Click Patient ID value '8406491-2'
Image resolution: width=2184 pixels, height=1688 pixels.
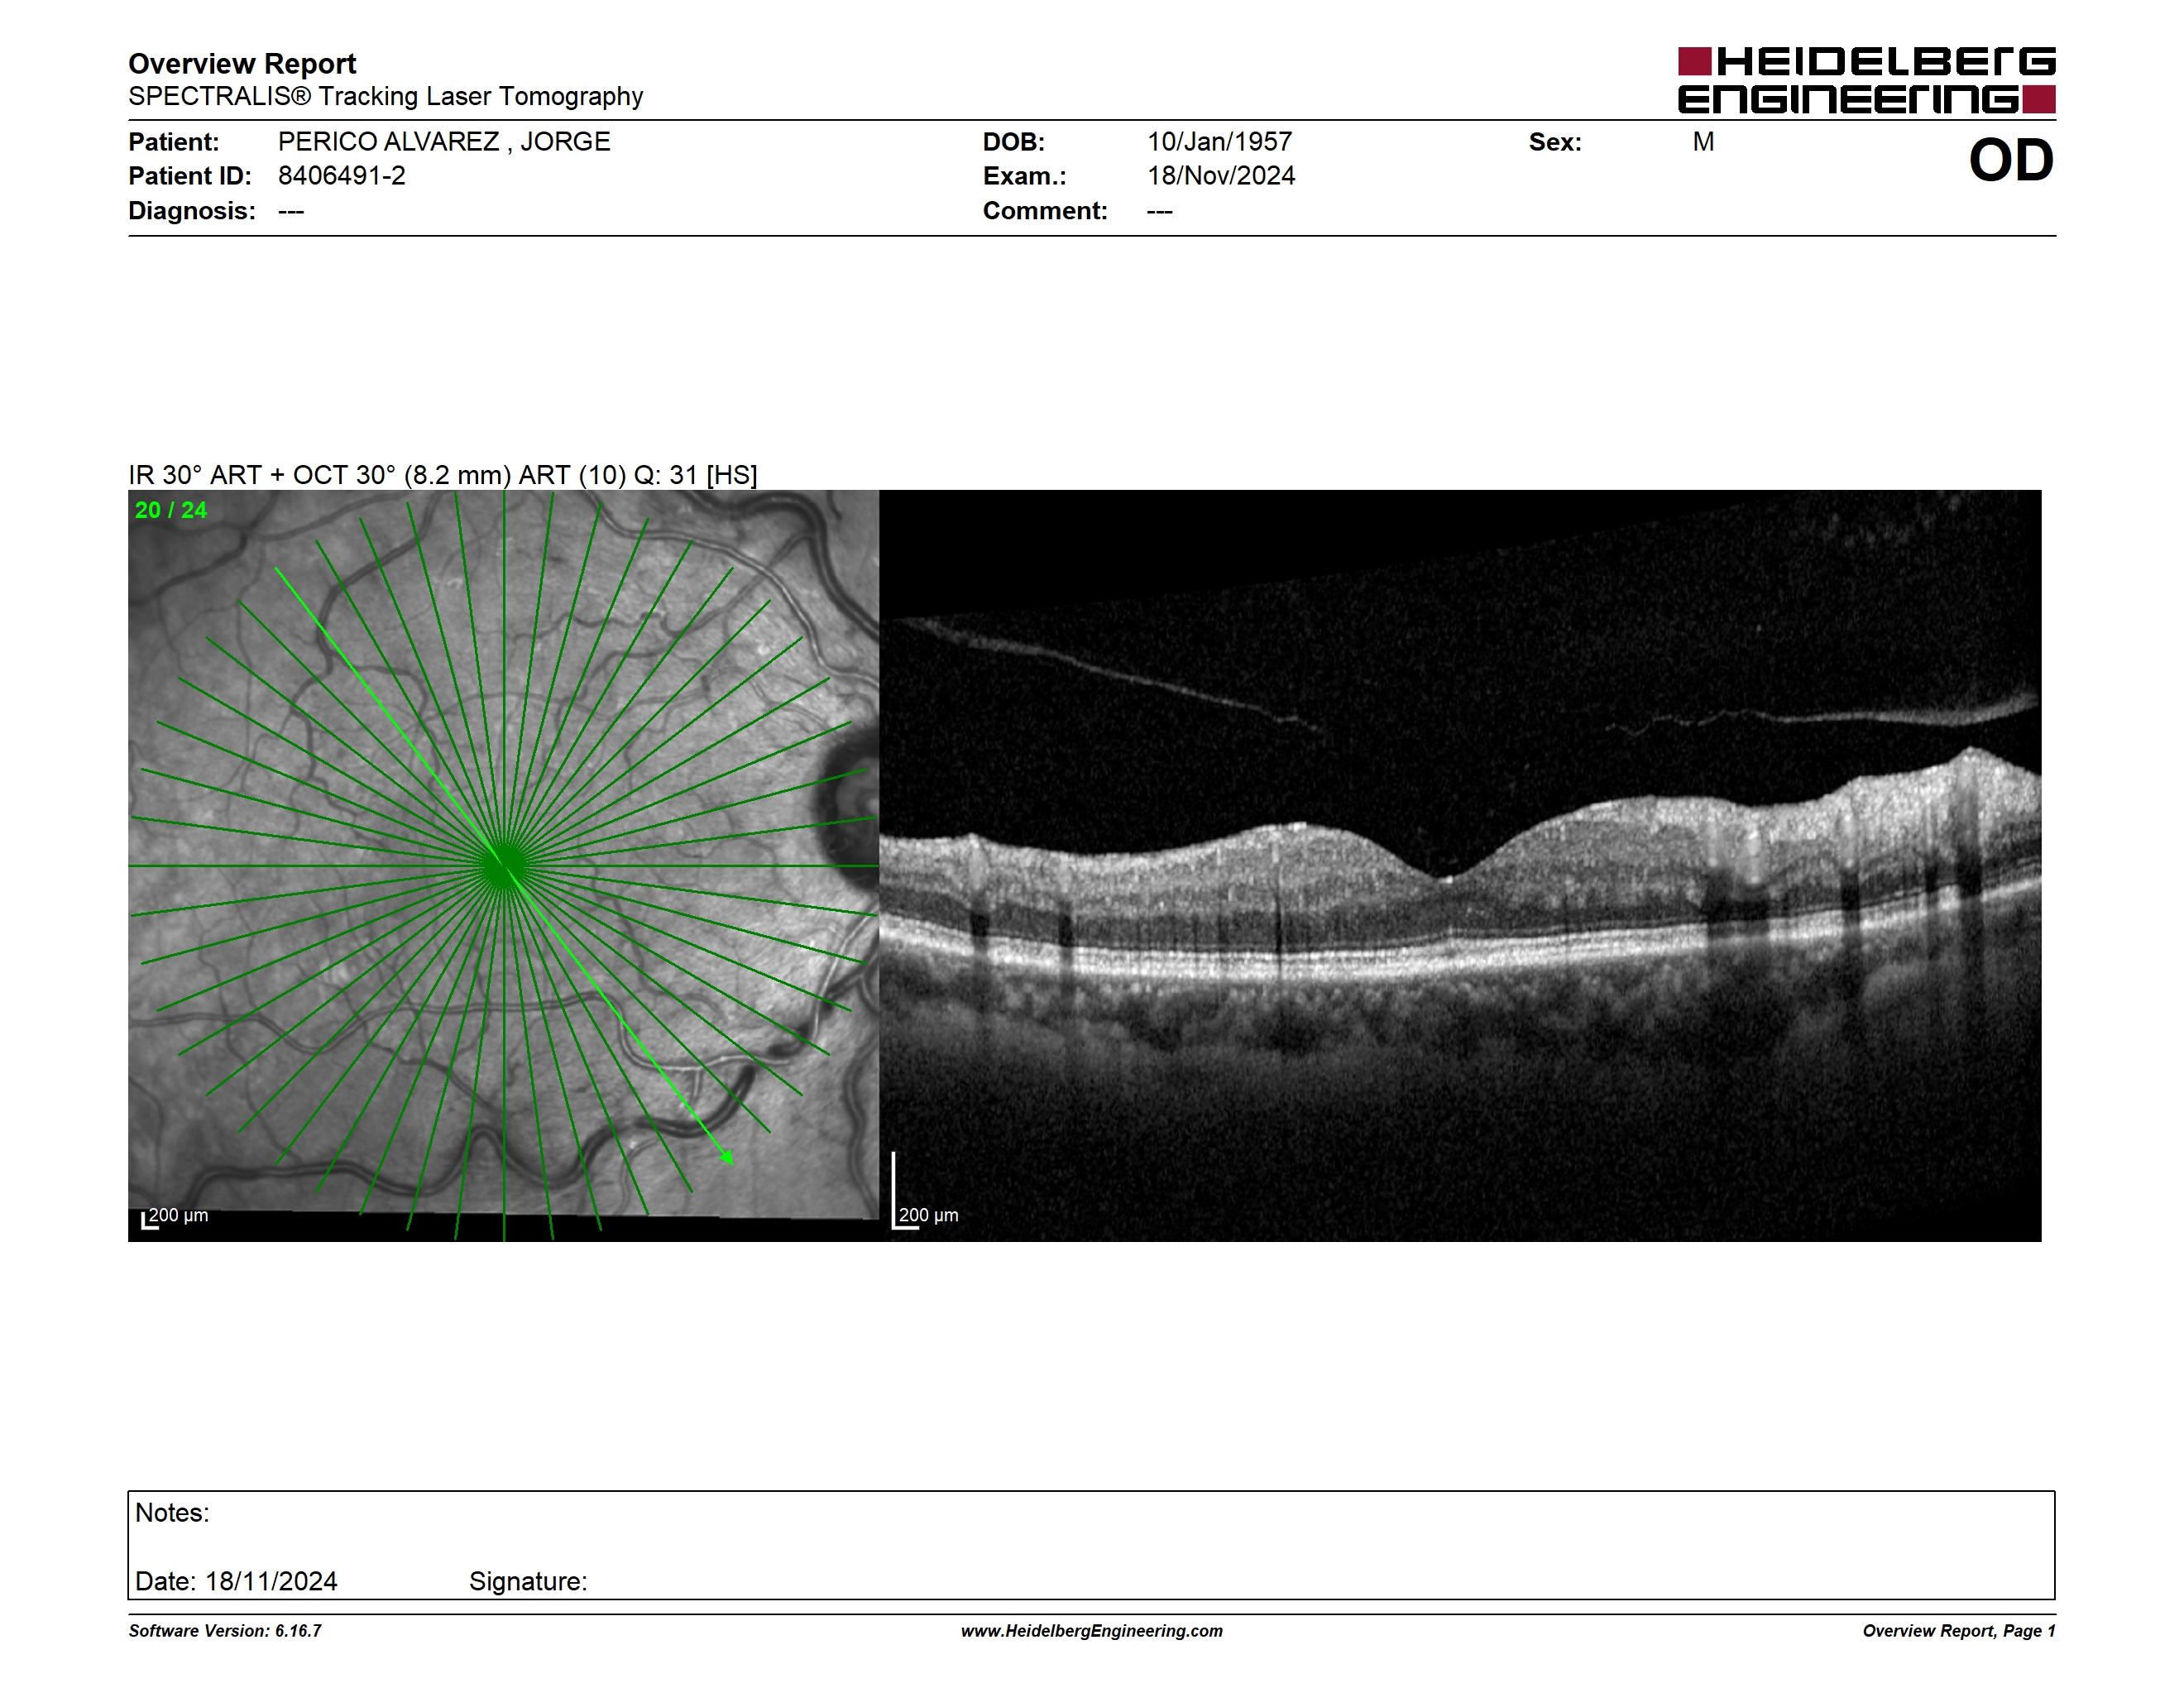point(342,176)
